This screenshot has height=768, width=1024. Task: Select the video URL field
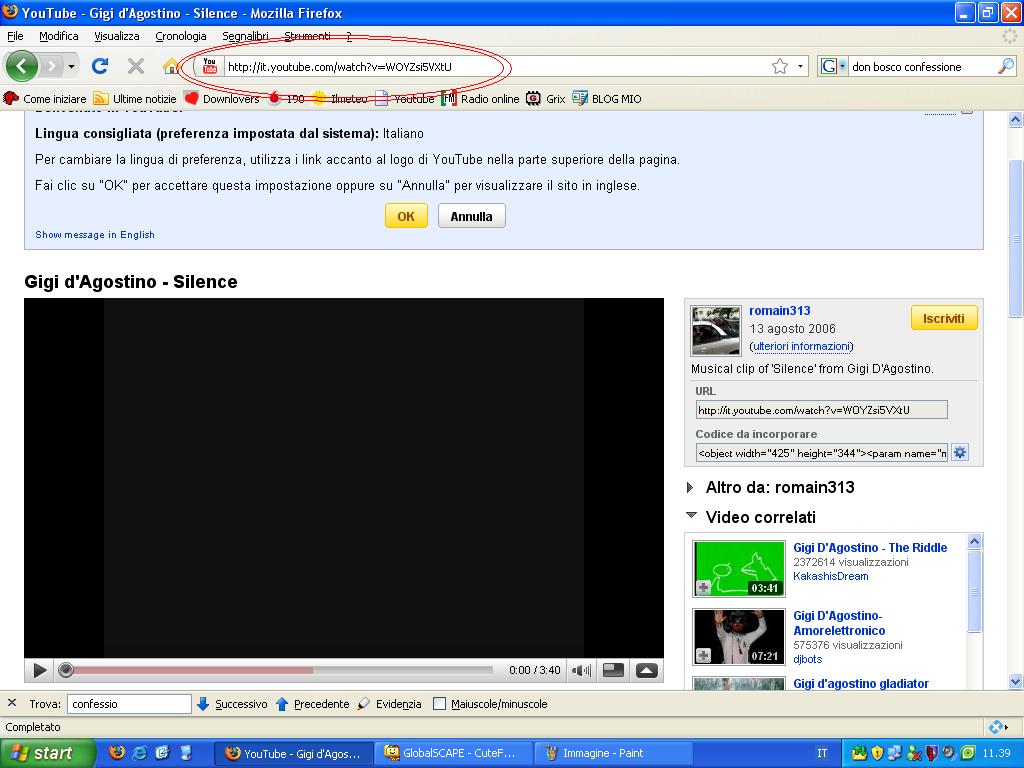[x=822, y=410]
